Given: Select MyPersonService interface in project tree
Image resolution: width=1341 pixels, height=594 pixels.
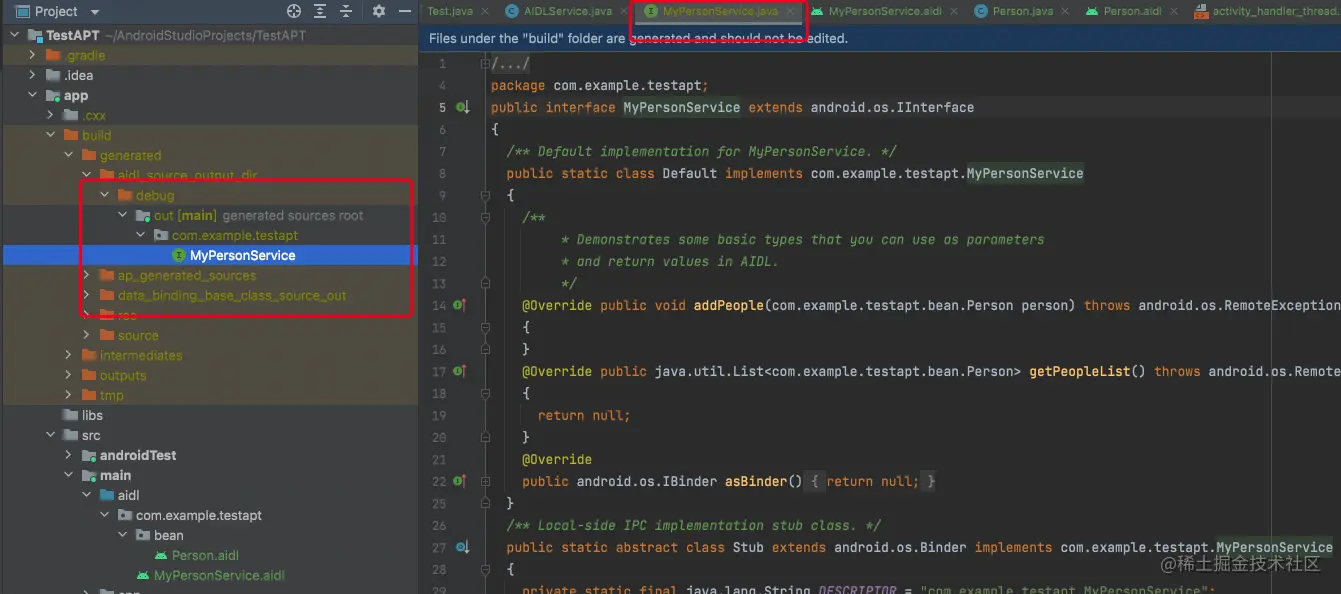Looking at the screenshot, I should [209, 255].
